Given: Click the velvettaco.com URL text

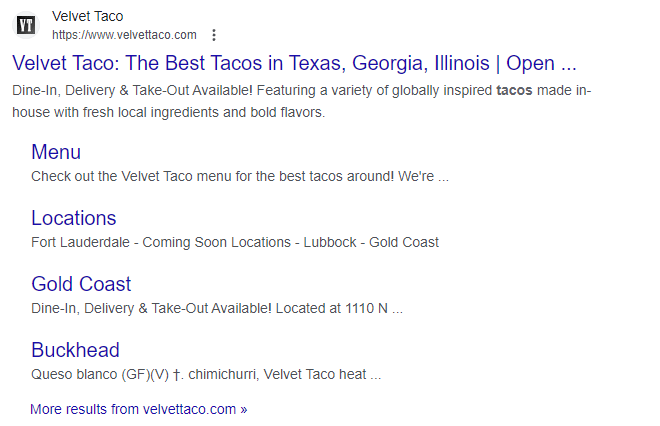Looking at the screenshot, I should 124,35.
